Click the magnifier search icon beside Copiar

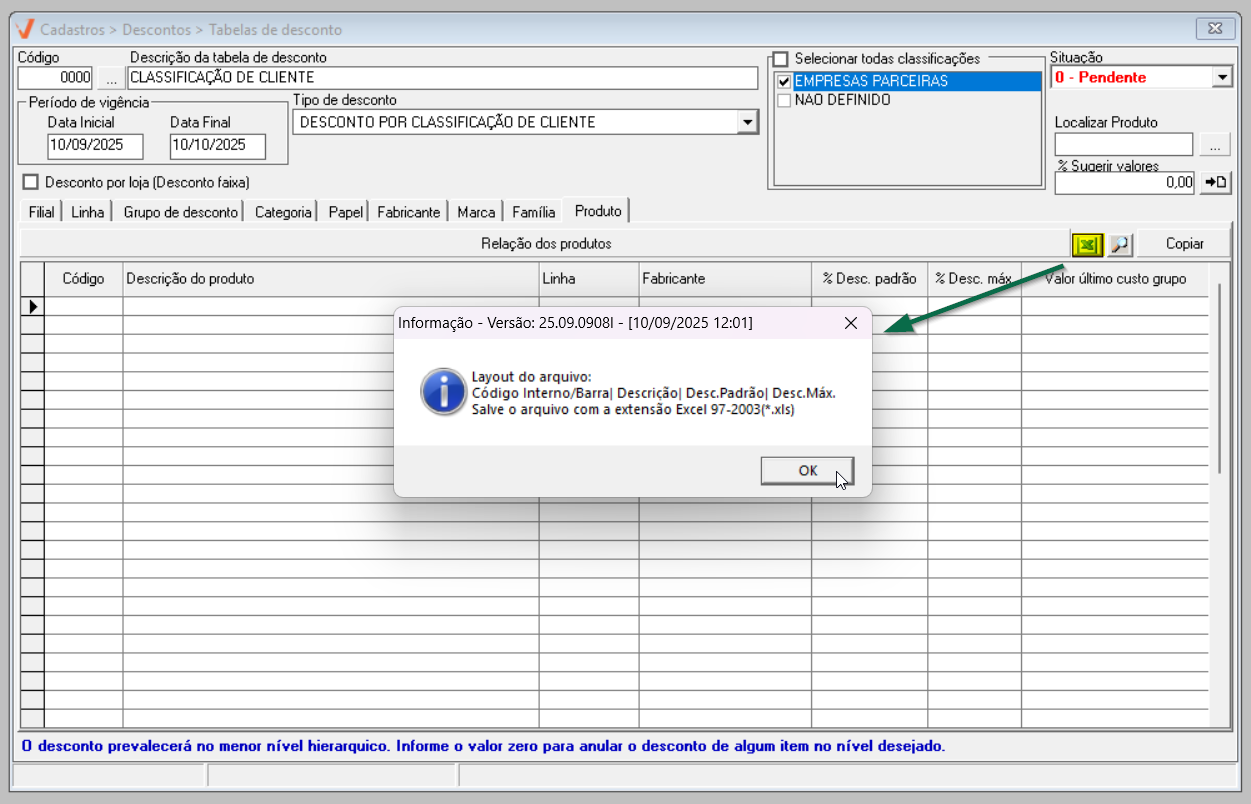click(x=1119, y=244)
